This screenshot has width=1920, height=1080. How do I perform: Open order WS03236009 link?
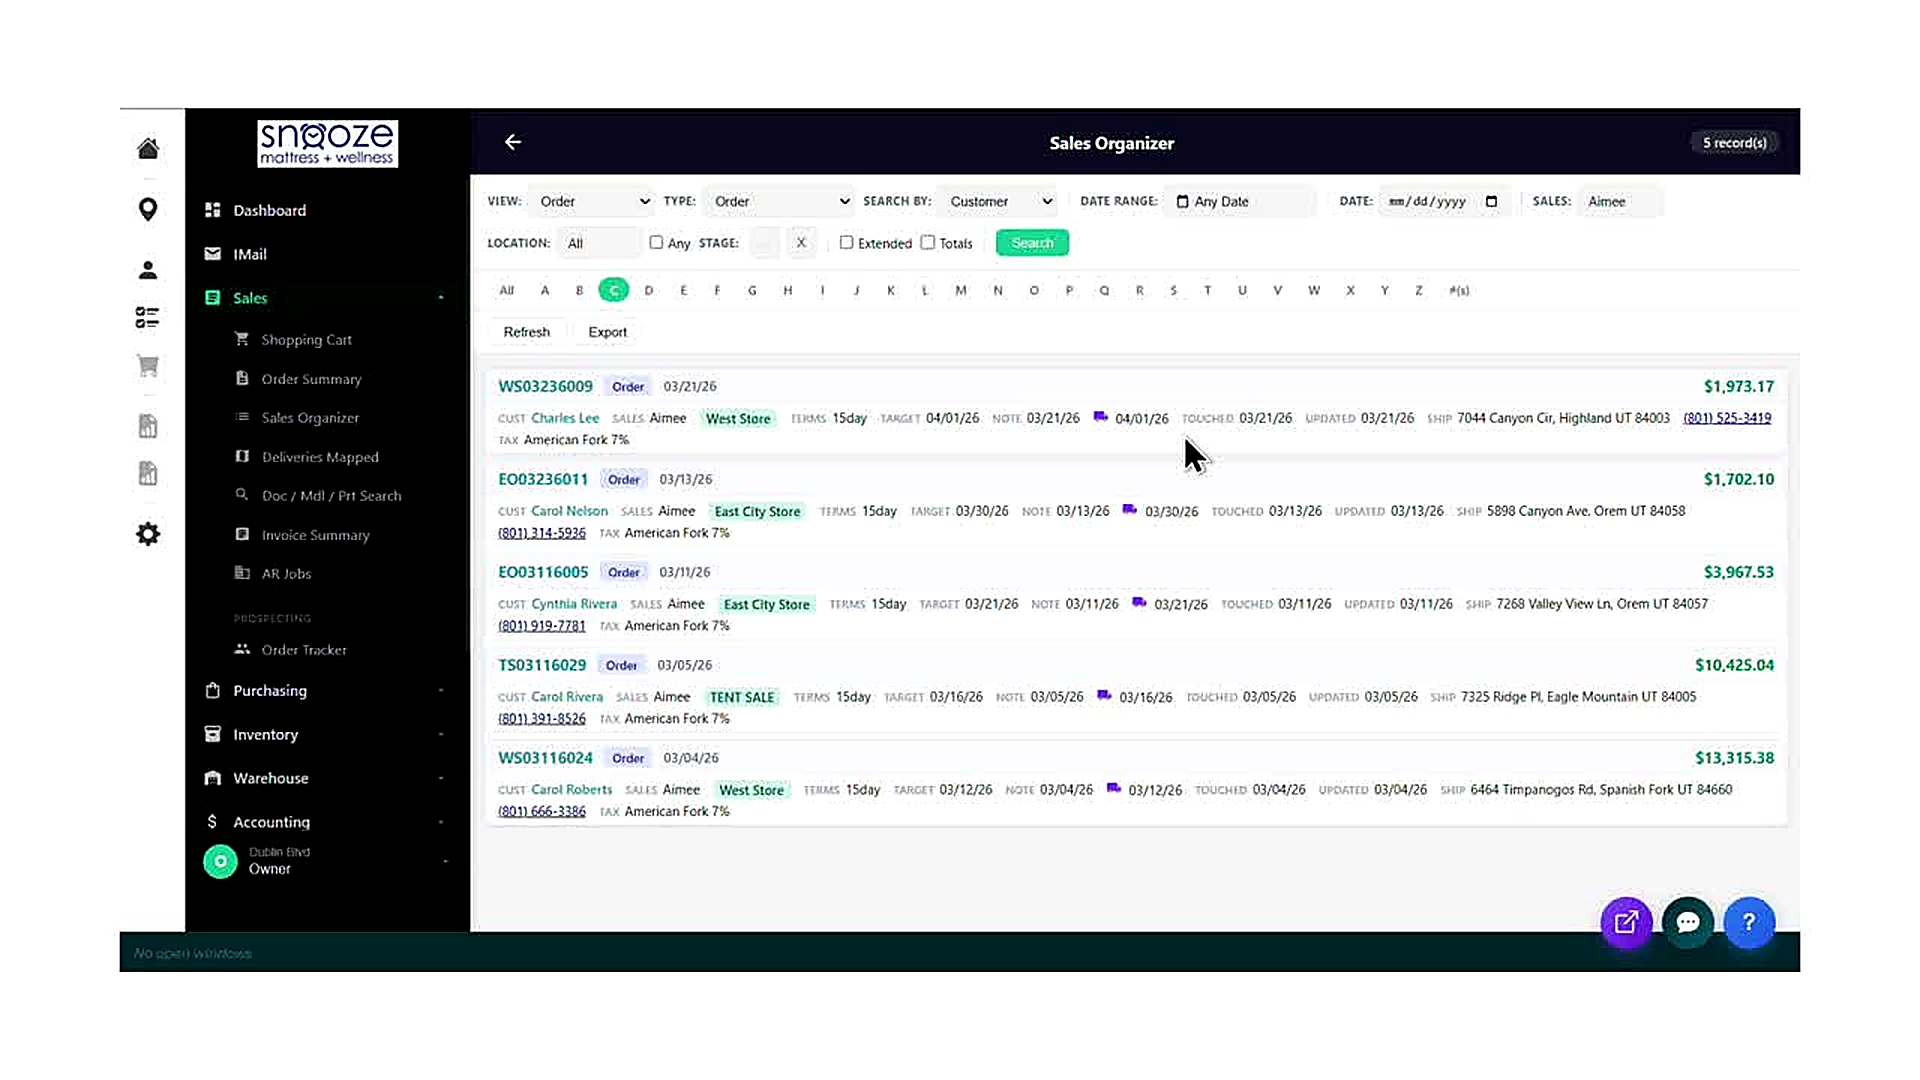tap(545, 386)
